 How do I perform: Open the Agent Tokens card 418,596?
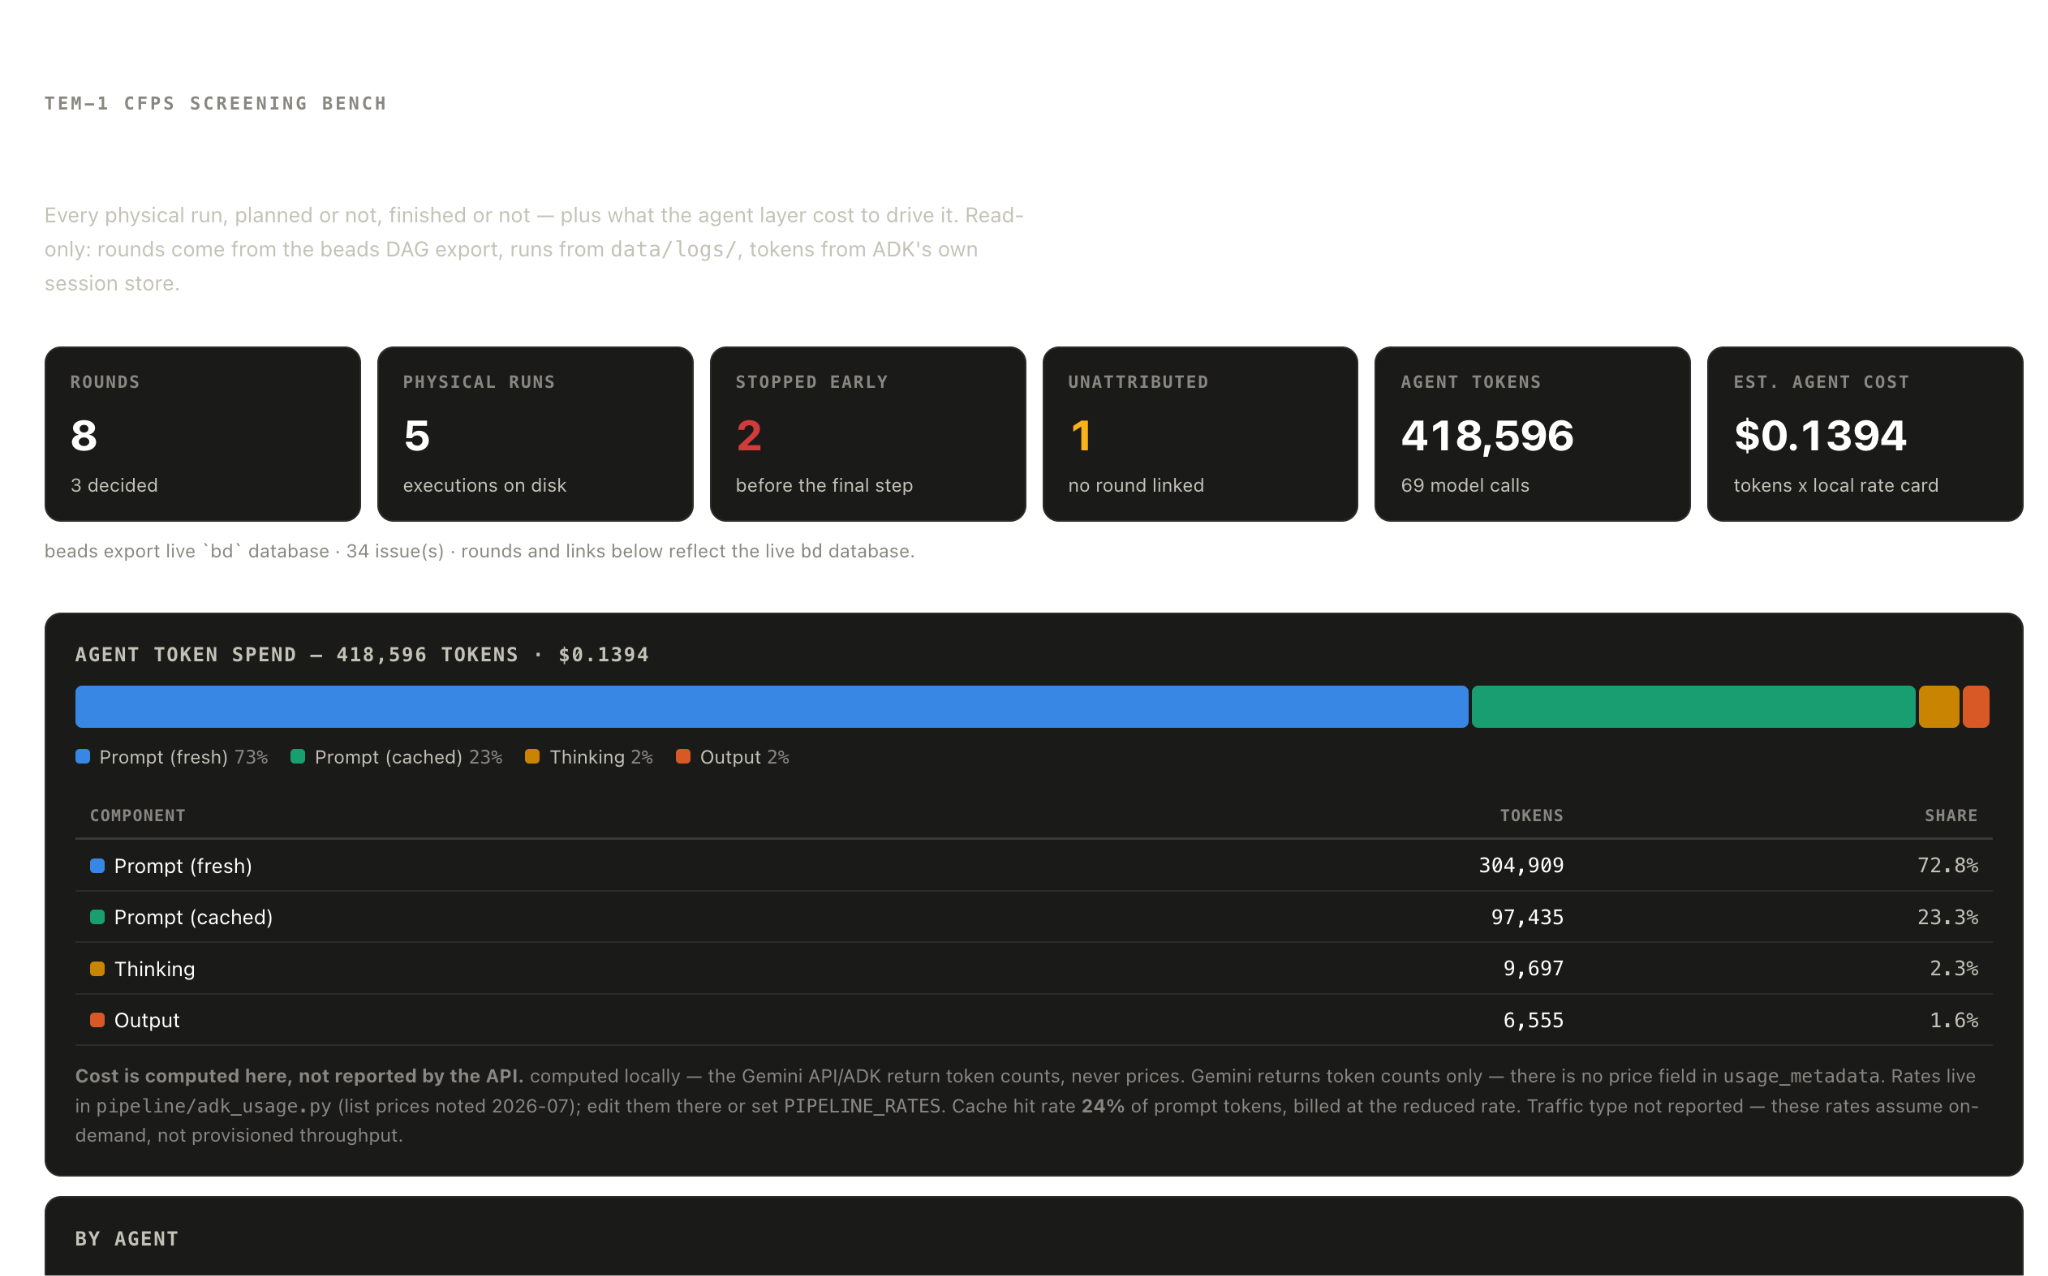click(x=1532, y=434)
